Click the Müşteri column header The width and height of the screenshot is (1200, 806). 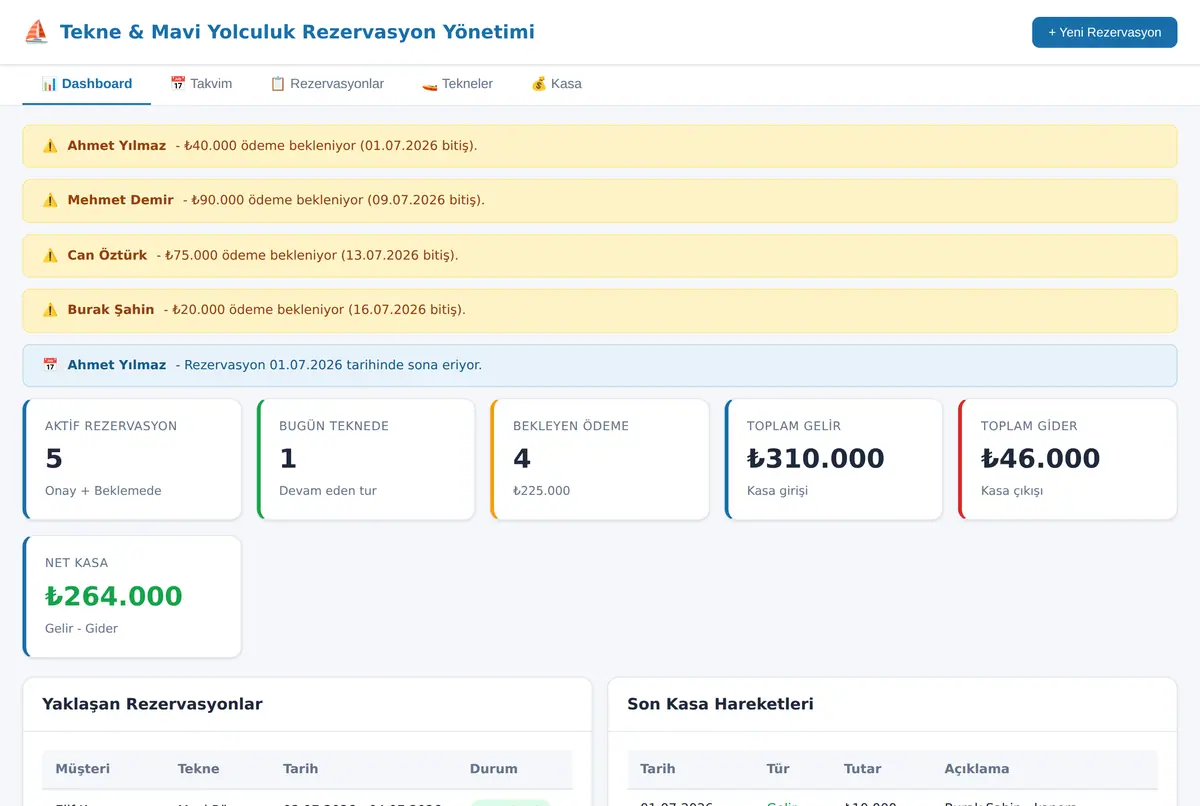83,769
